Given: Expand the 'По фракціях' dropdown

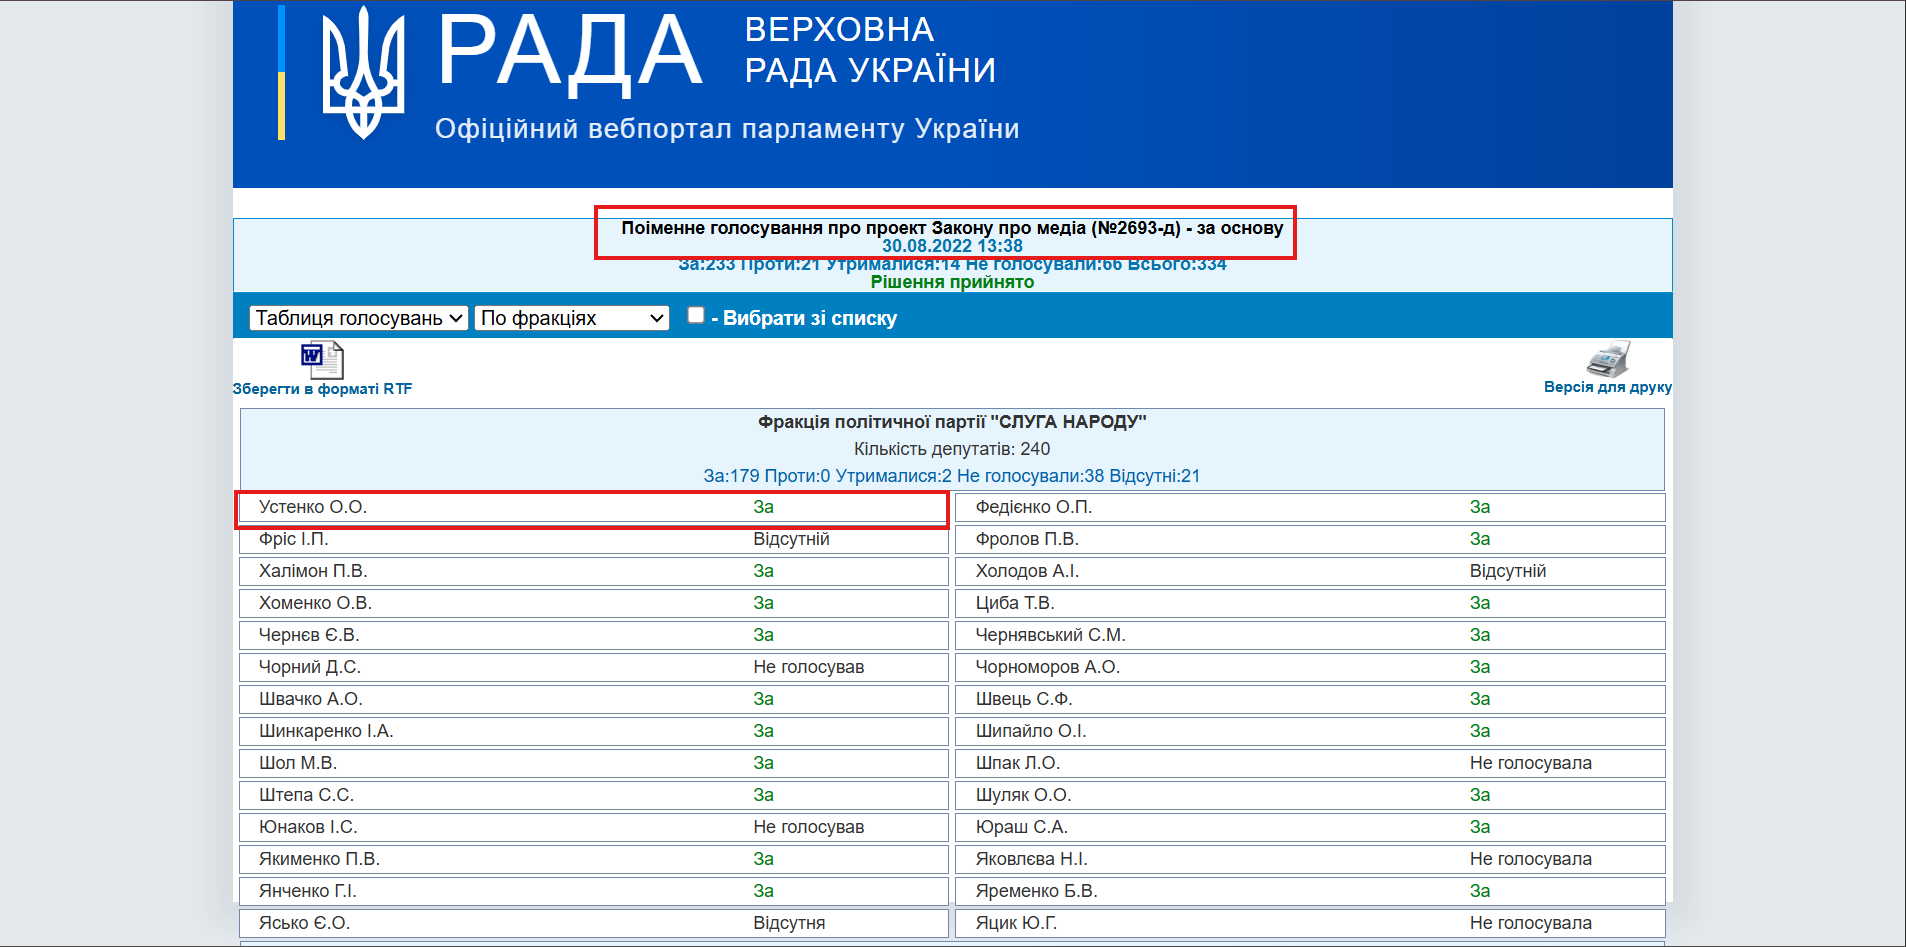Looking at the screenshot, I should (x=572, y=318).
